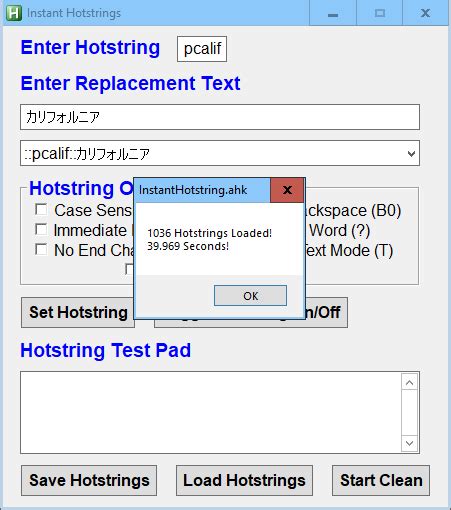Click the Test Pad scrollbar up arrow
Screen dimensions: 451x510
click(410, 382)
